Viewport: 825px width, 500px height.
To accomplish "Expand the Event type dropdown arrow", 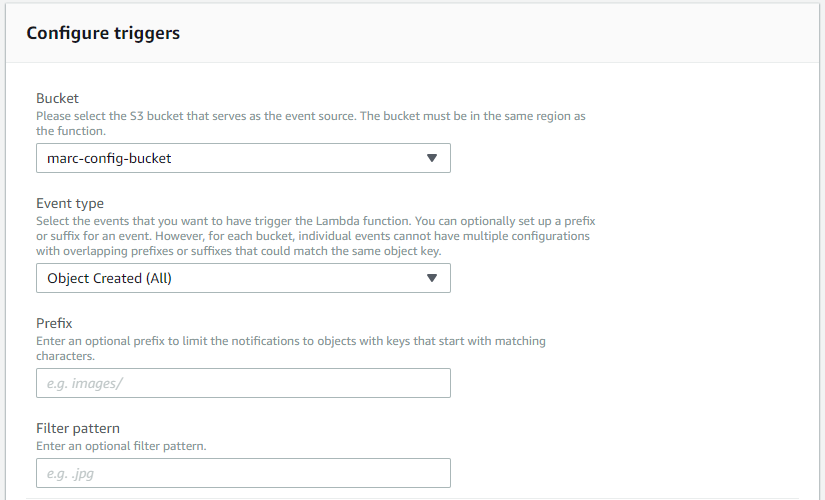I will (431, 278).
